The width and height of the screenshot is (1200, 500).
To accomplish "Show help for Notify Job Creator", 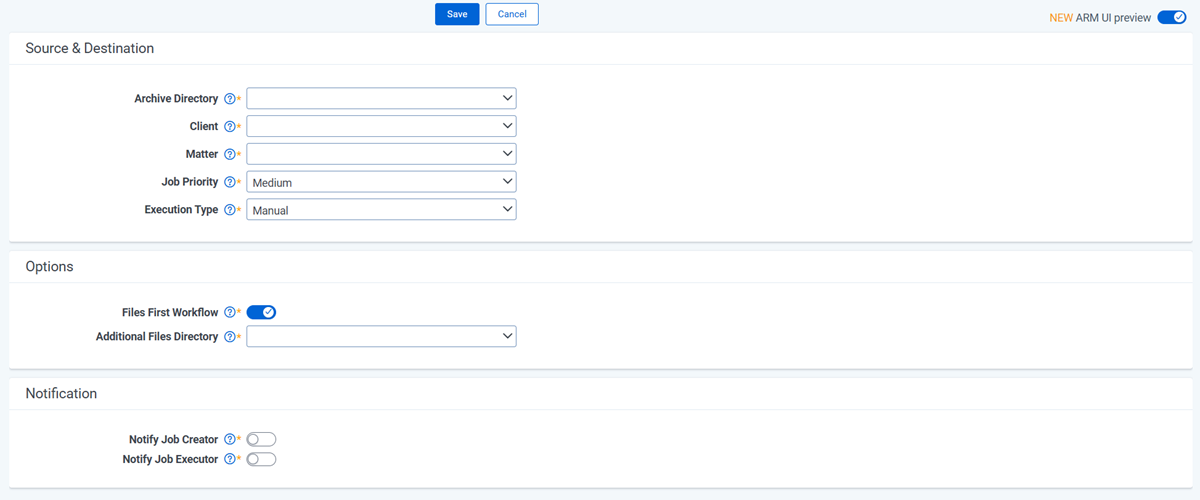I will point(230,440).
